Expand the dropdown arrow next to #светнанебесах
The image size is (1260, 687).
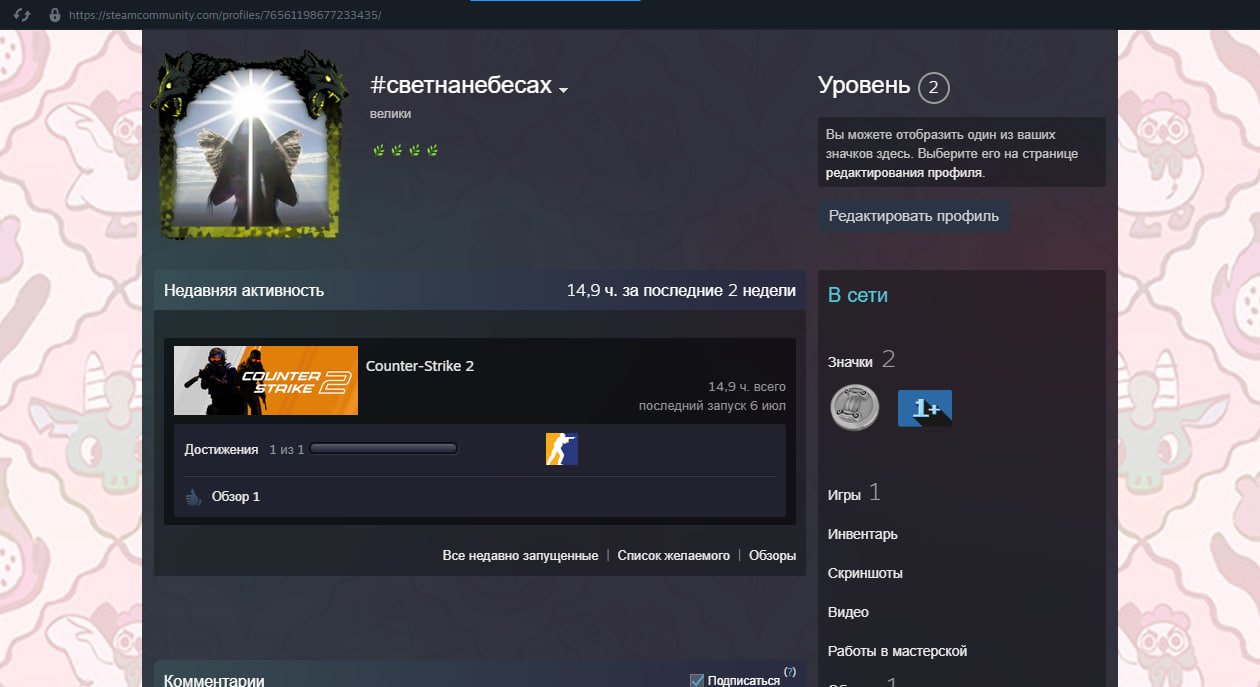563,90
